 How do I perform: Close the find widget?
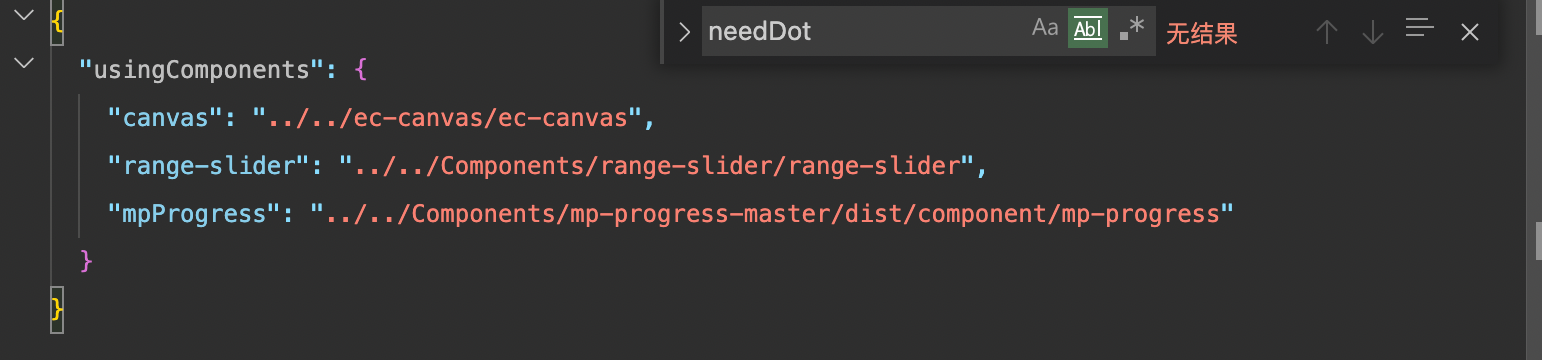(x=1469, y=32)
